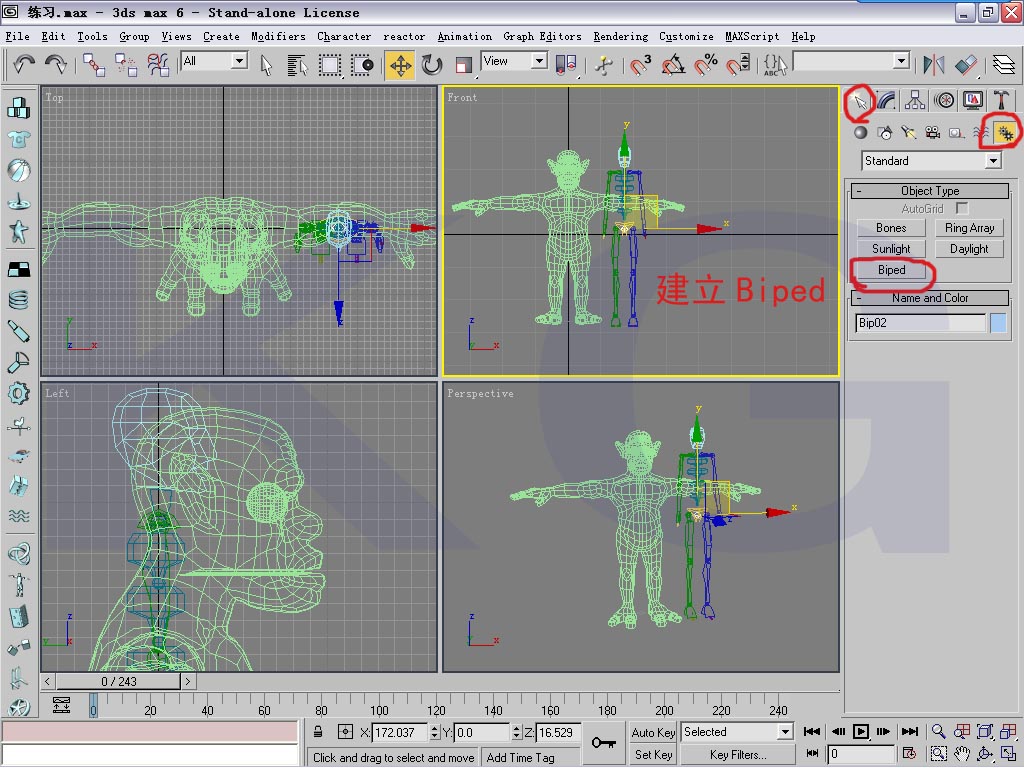Screen dimensions: 1024x768
Task: Open the Modify command panel tab
Action: point(886,100)
